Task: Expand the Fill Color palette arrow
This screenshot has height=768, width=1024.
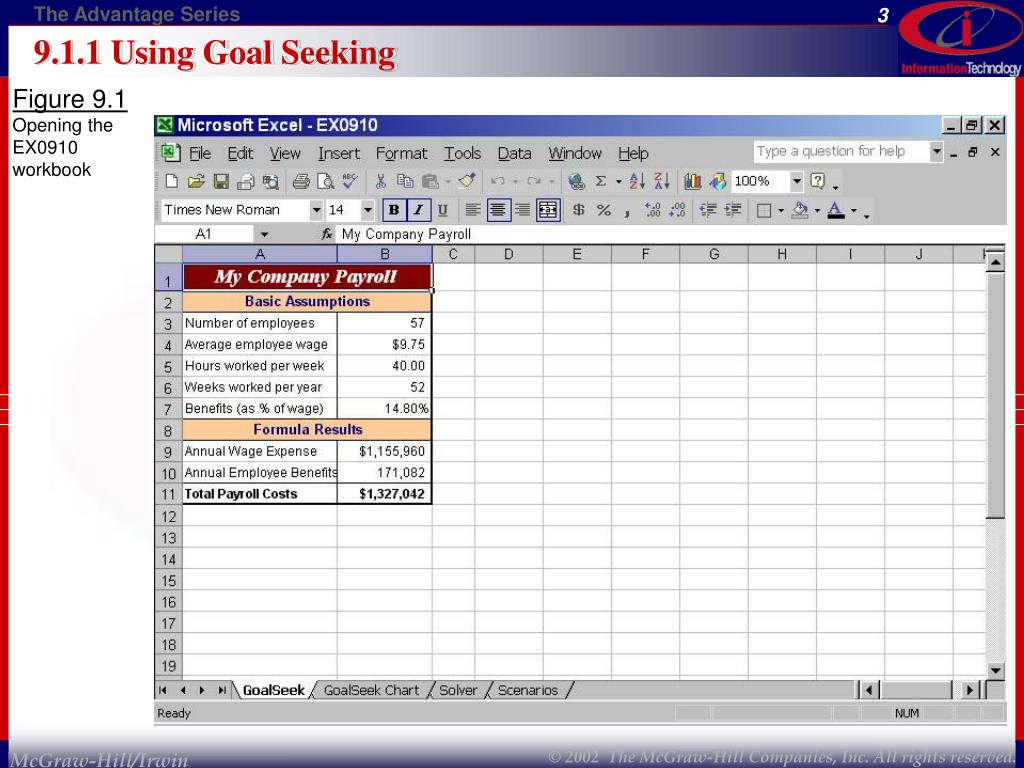Action: 817,211
